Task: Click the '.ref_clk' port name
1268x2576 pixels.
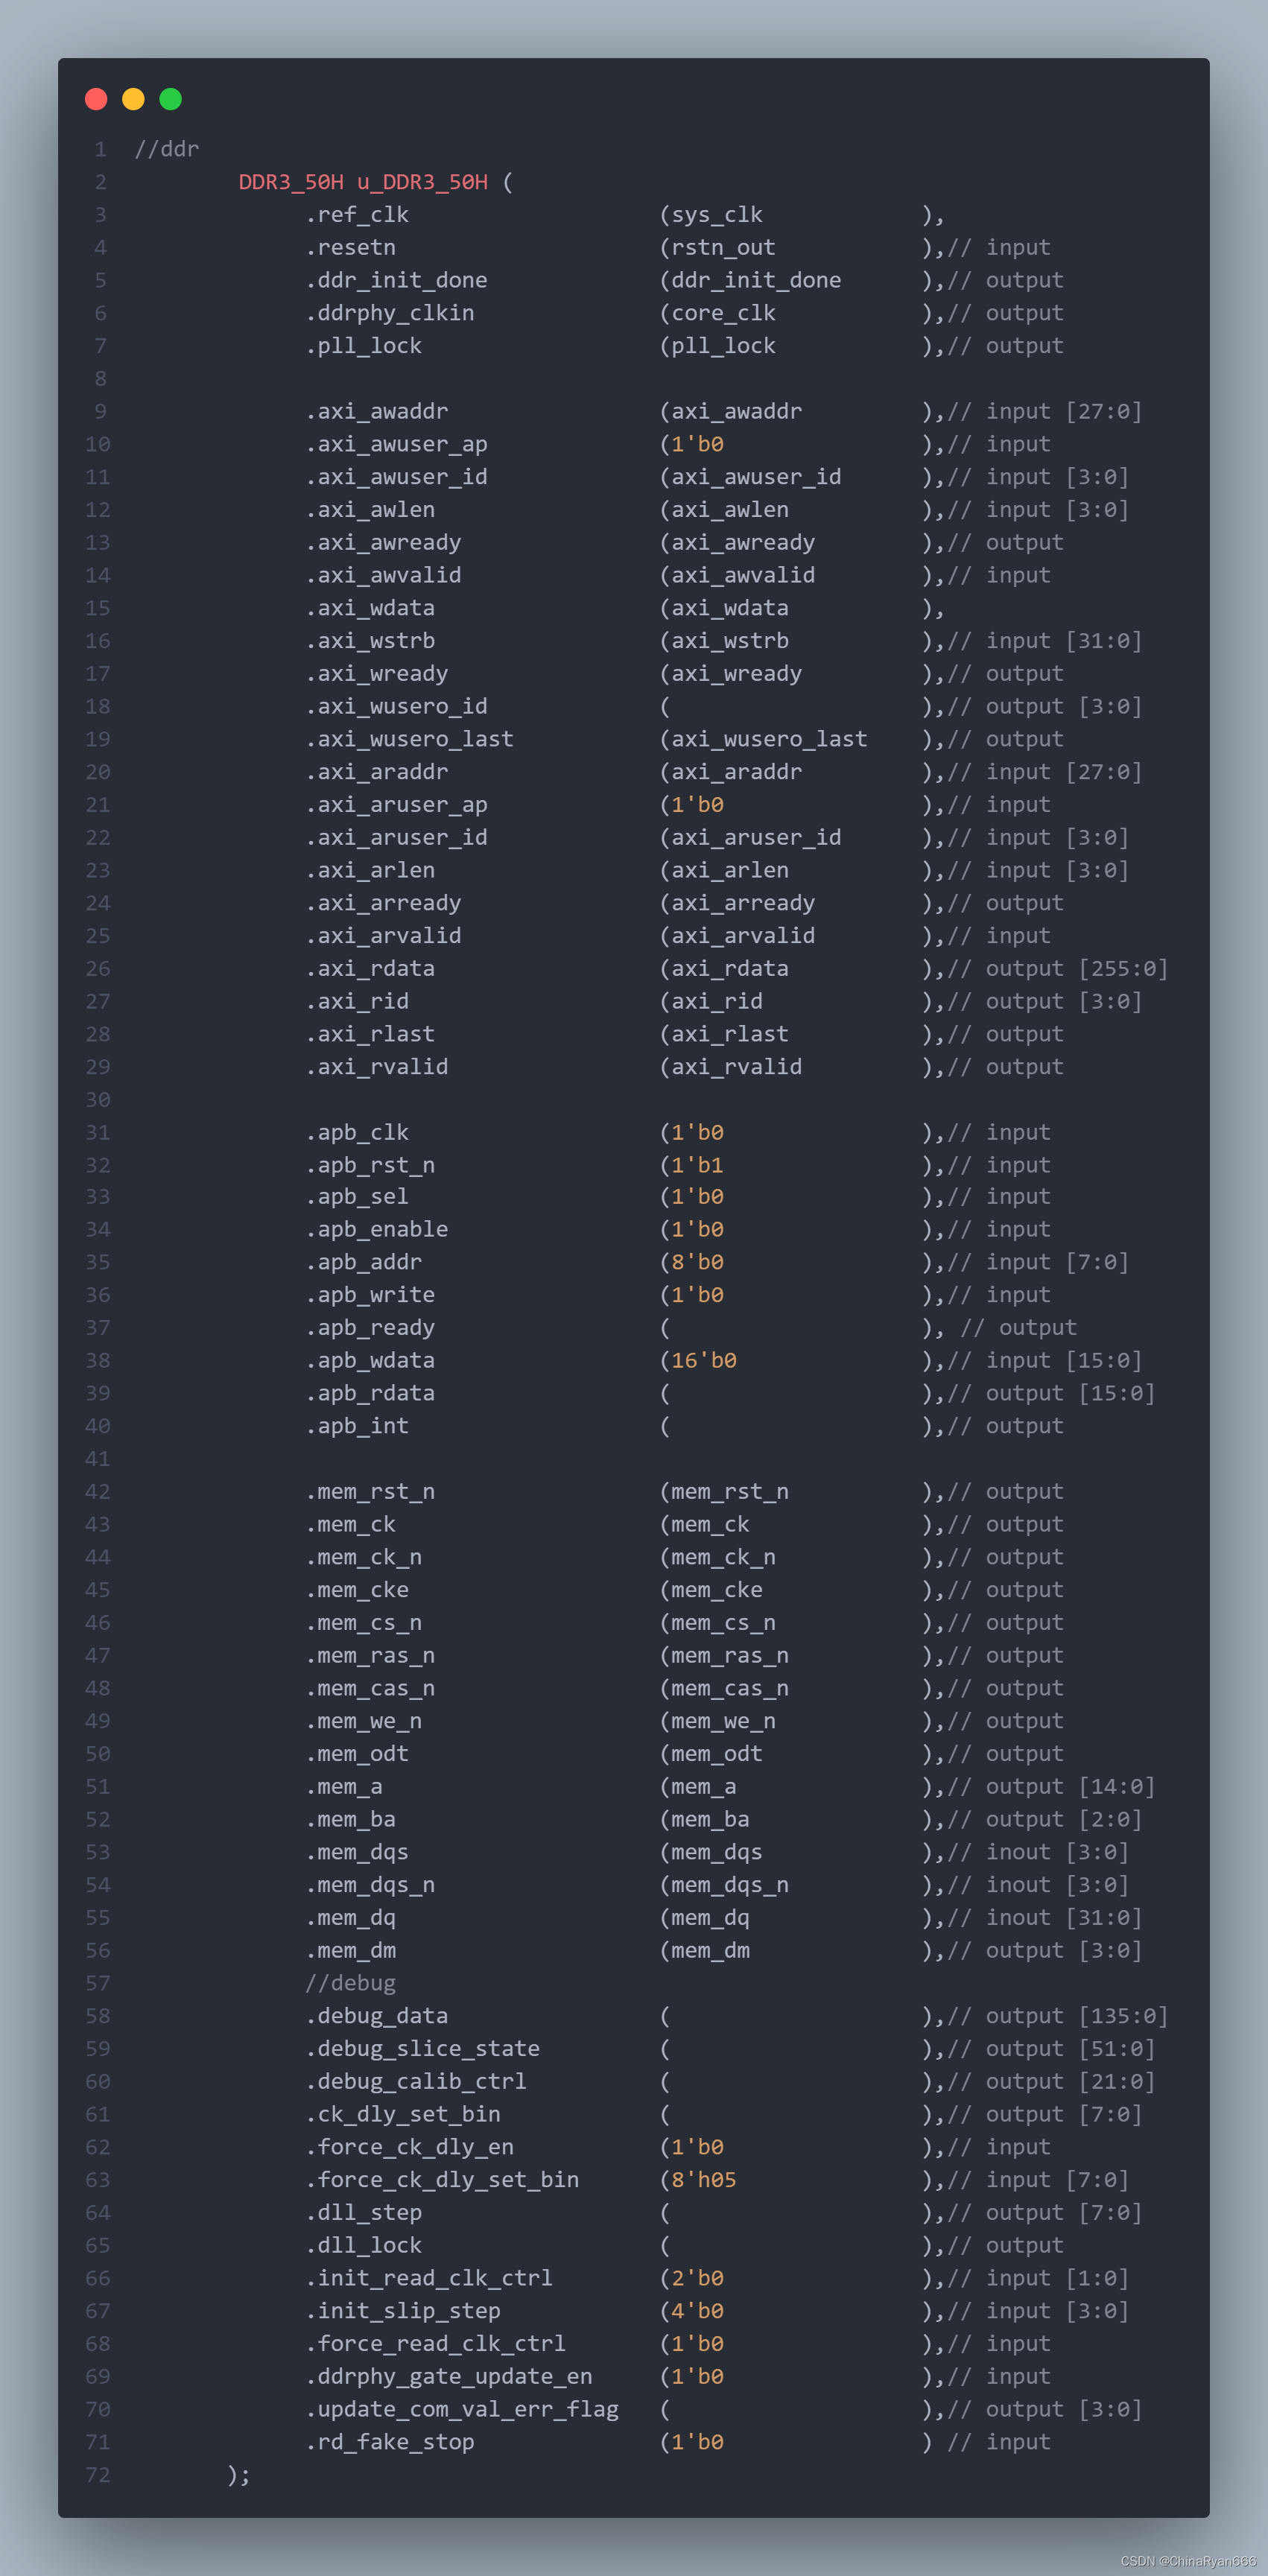Action: tap(357, 215)
